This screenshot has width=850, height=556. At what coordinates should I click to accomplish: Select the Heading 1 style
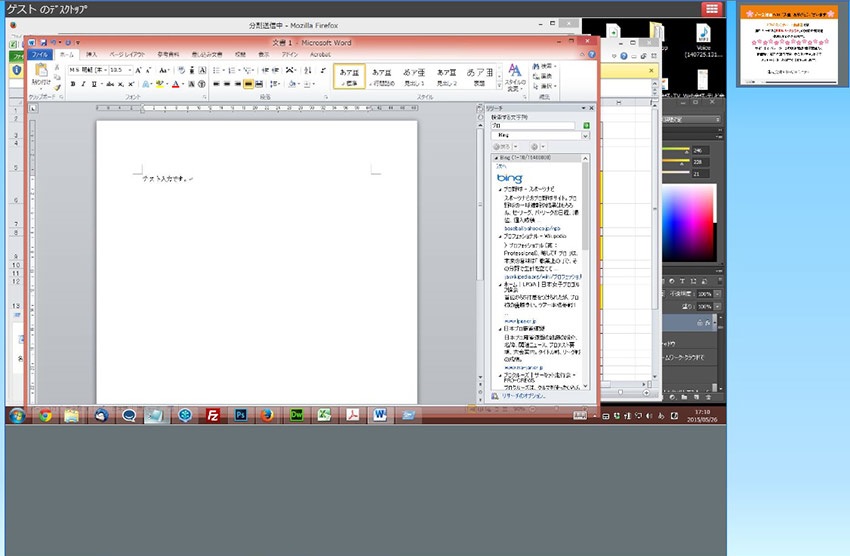414,76
